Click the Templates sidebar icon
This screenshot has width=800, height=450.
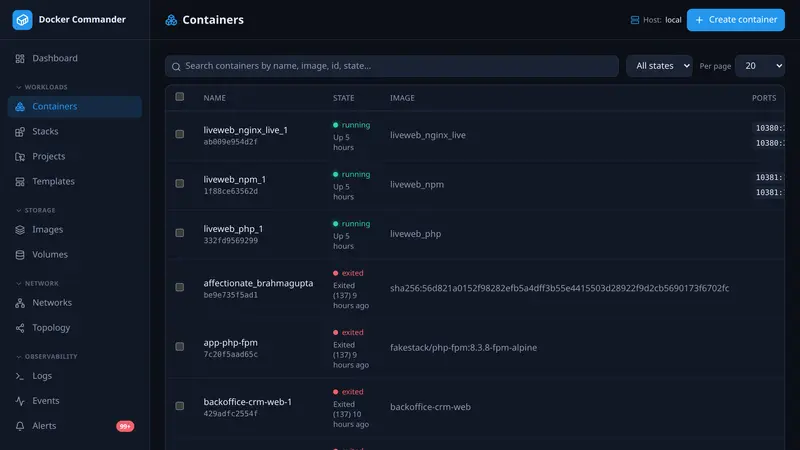(x=20, y=182)
